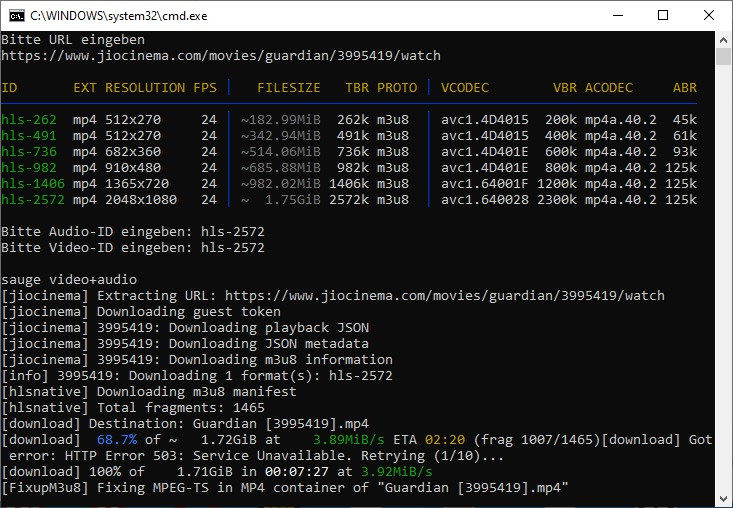Viewport: 733px width, 508px height.
Task: Close the cmd.exe window
Action: pos(709,15)
